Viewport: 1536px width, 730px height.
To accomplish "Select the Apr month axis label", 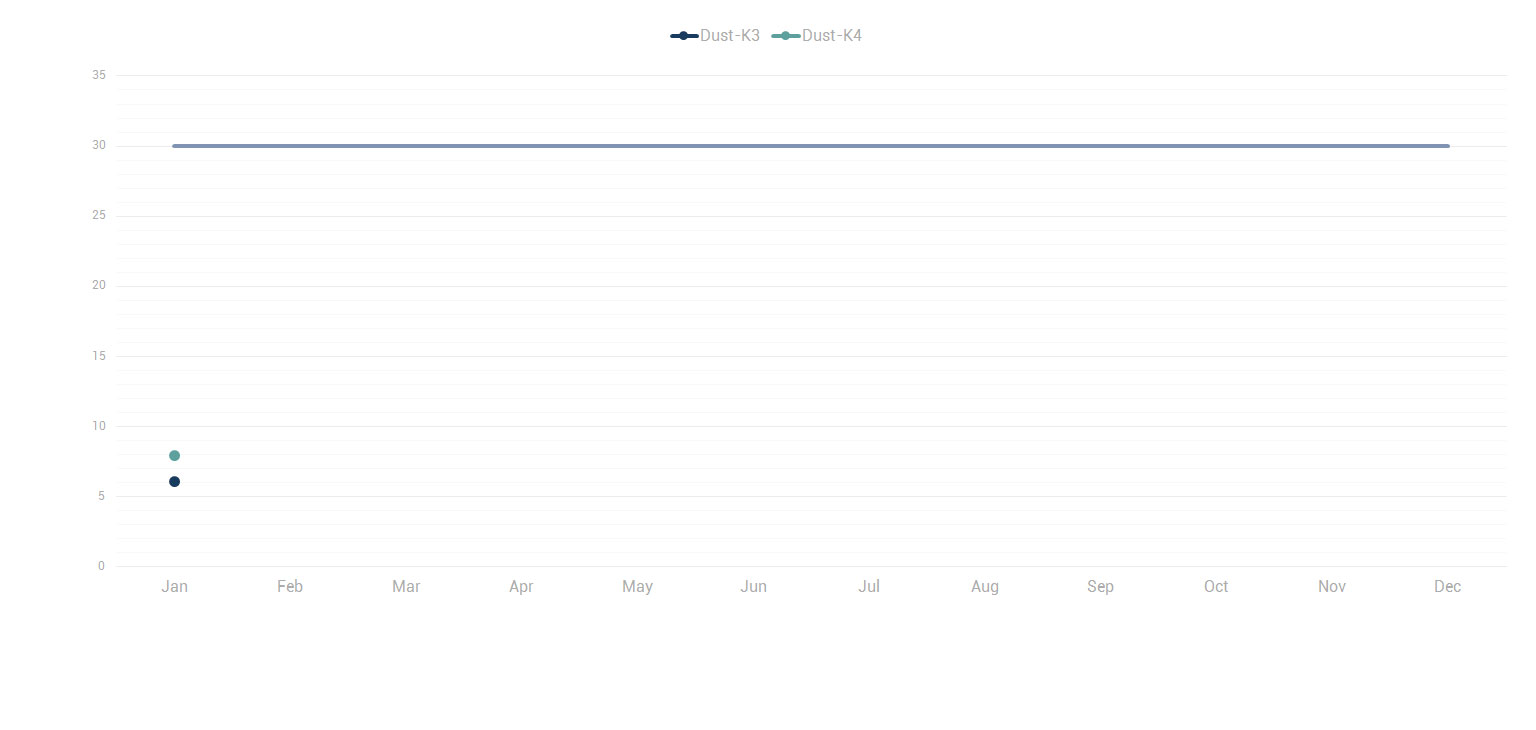I will coord(521,587).
